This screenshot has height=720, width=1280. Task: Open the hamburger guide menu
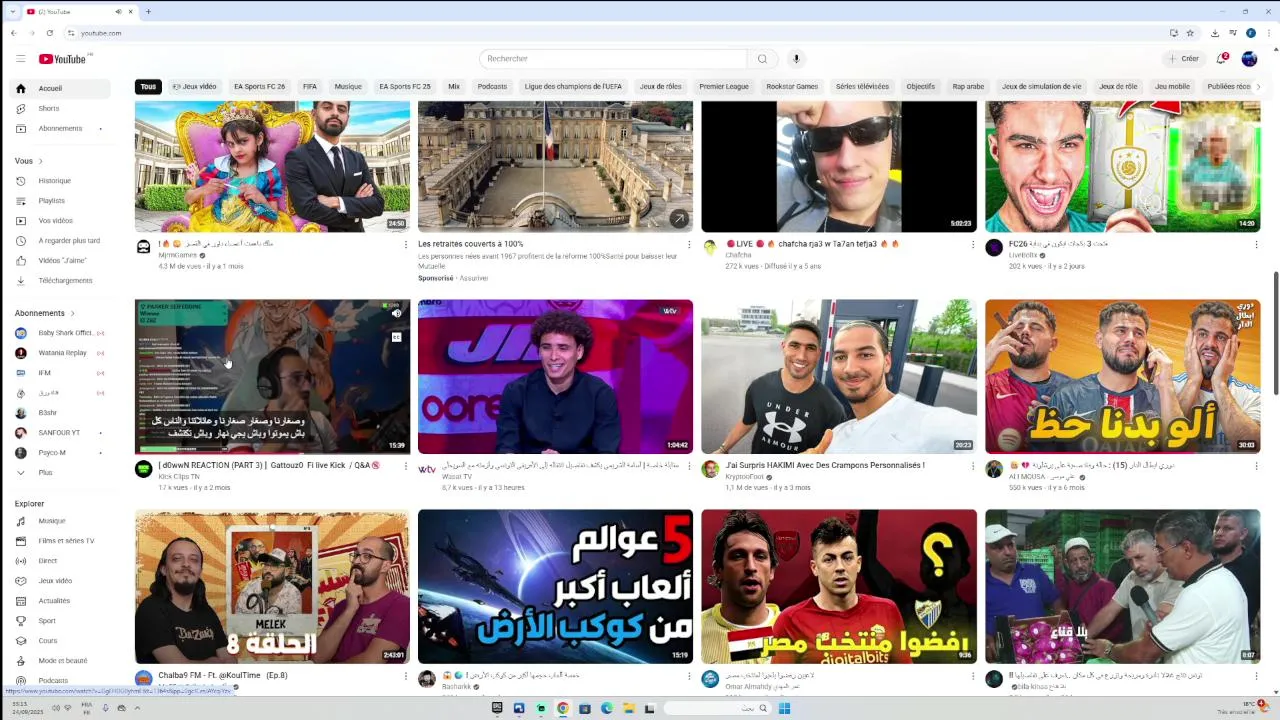click(20, 59)
